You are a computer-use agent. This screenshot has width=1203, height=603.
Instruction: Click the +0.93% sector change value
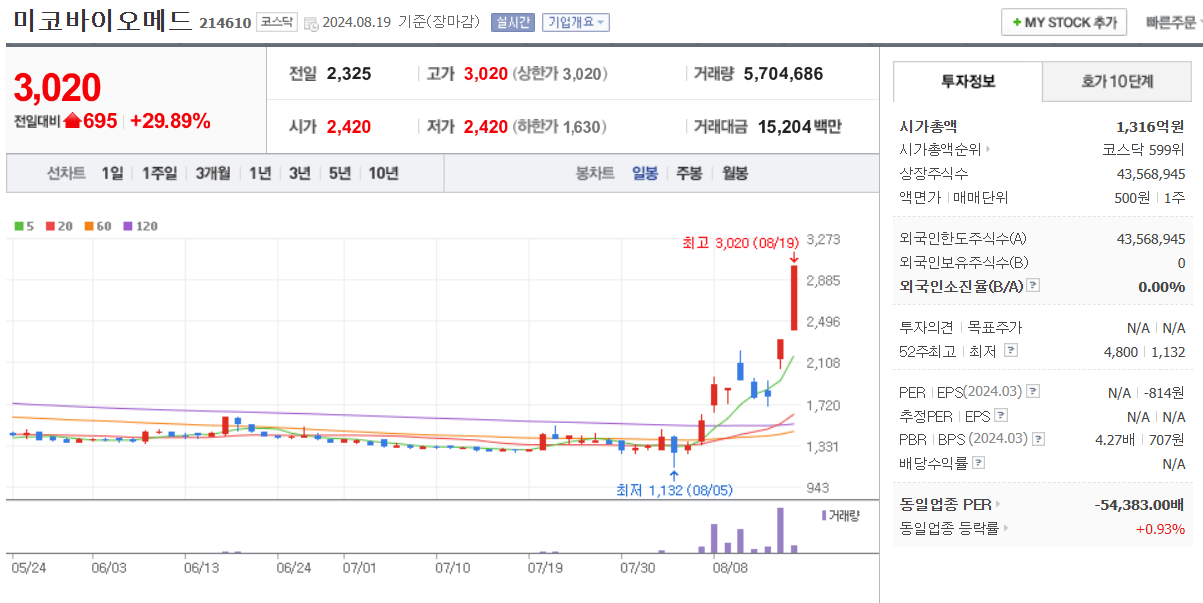[1160, 528]
